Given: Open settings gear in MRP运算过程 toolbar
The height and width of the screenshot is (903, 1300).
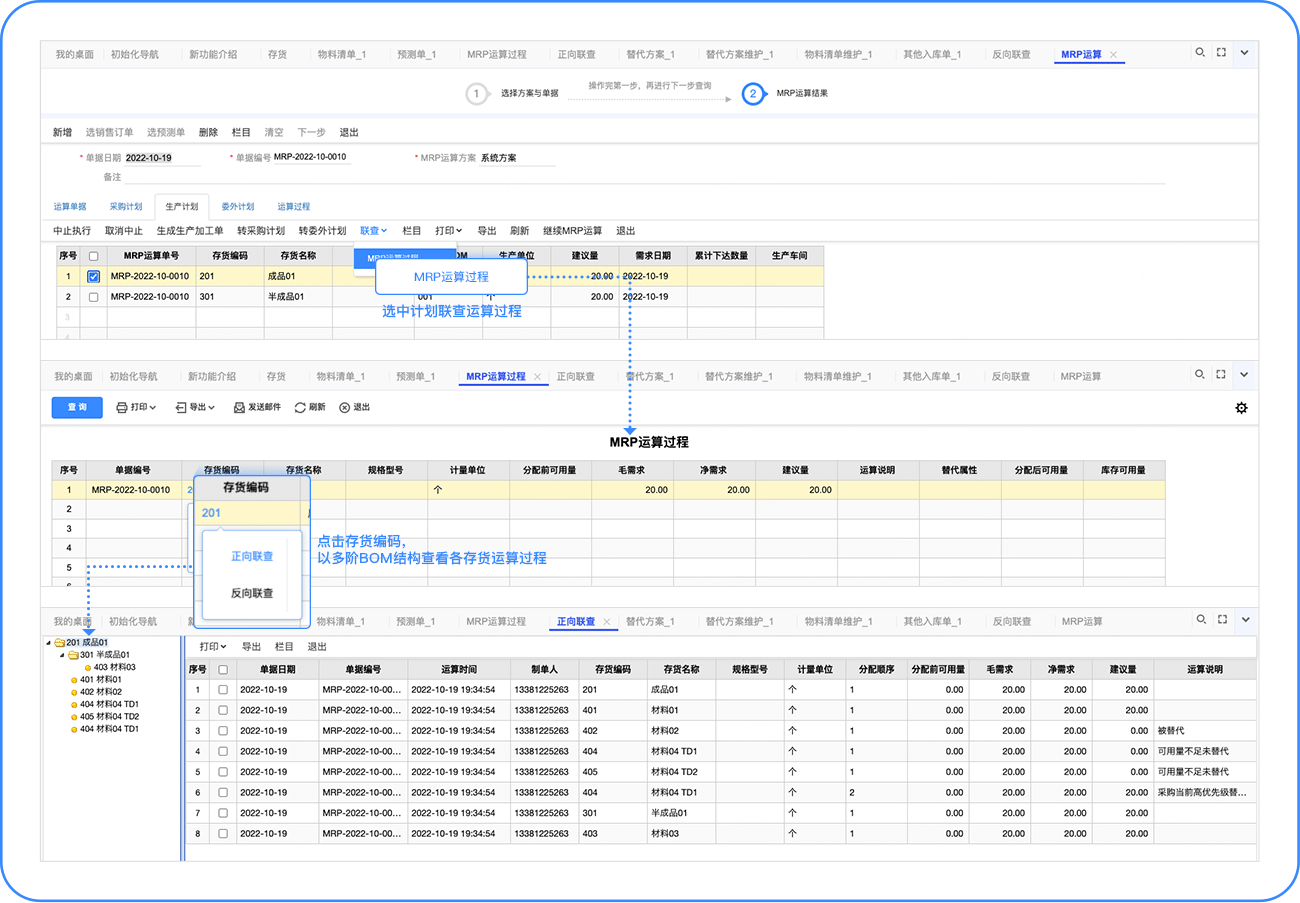Looking at the screenshot, I should coord(1241,408).
